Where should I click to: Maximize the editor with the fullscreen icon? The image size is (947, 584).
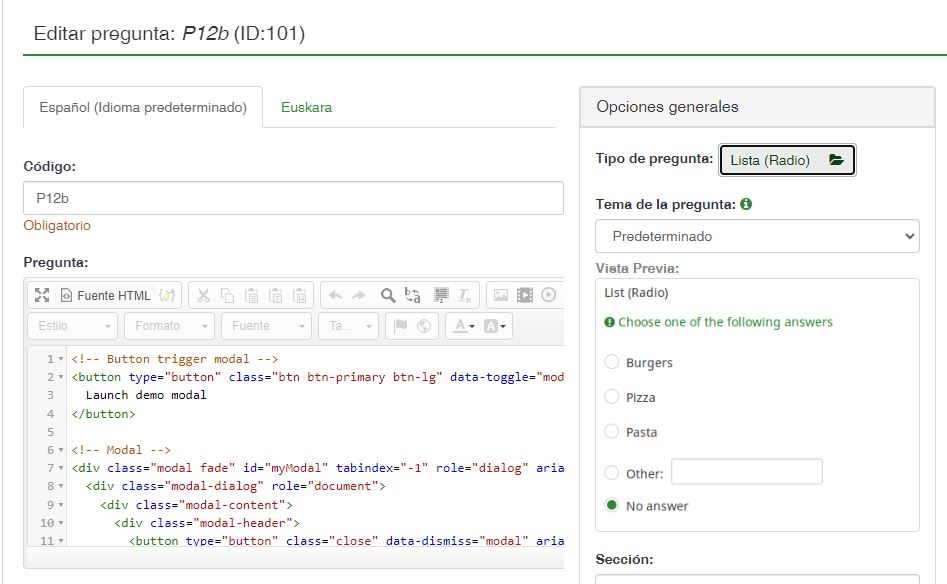[42, 295]
